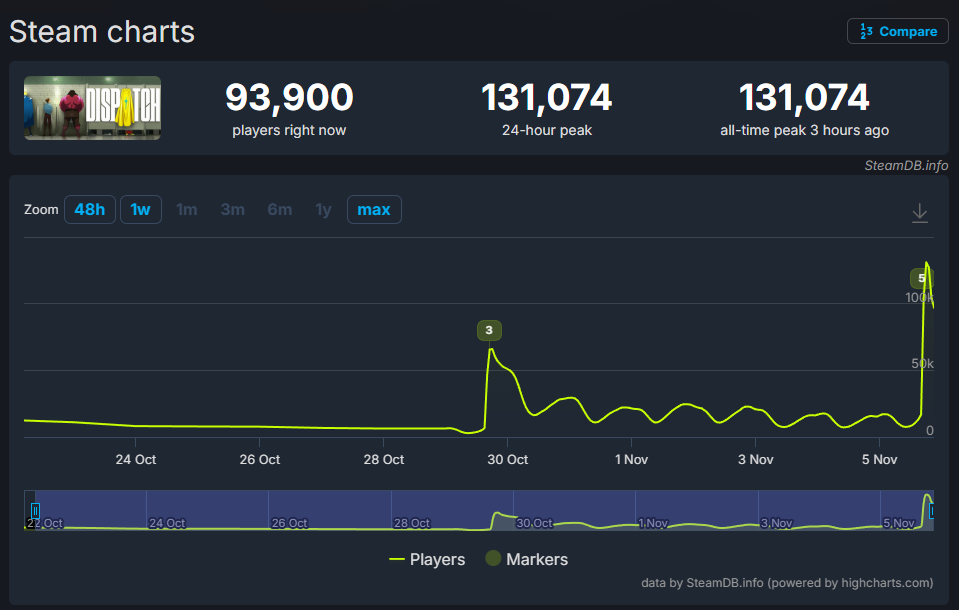Click the data by SteamDB.info highcharts text
Image resolution: width=959 pixels, height=610 pixels.
pyautogui.click(x=787, y=583)
